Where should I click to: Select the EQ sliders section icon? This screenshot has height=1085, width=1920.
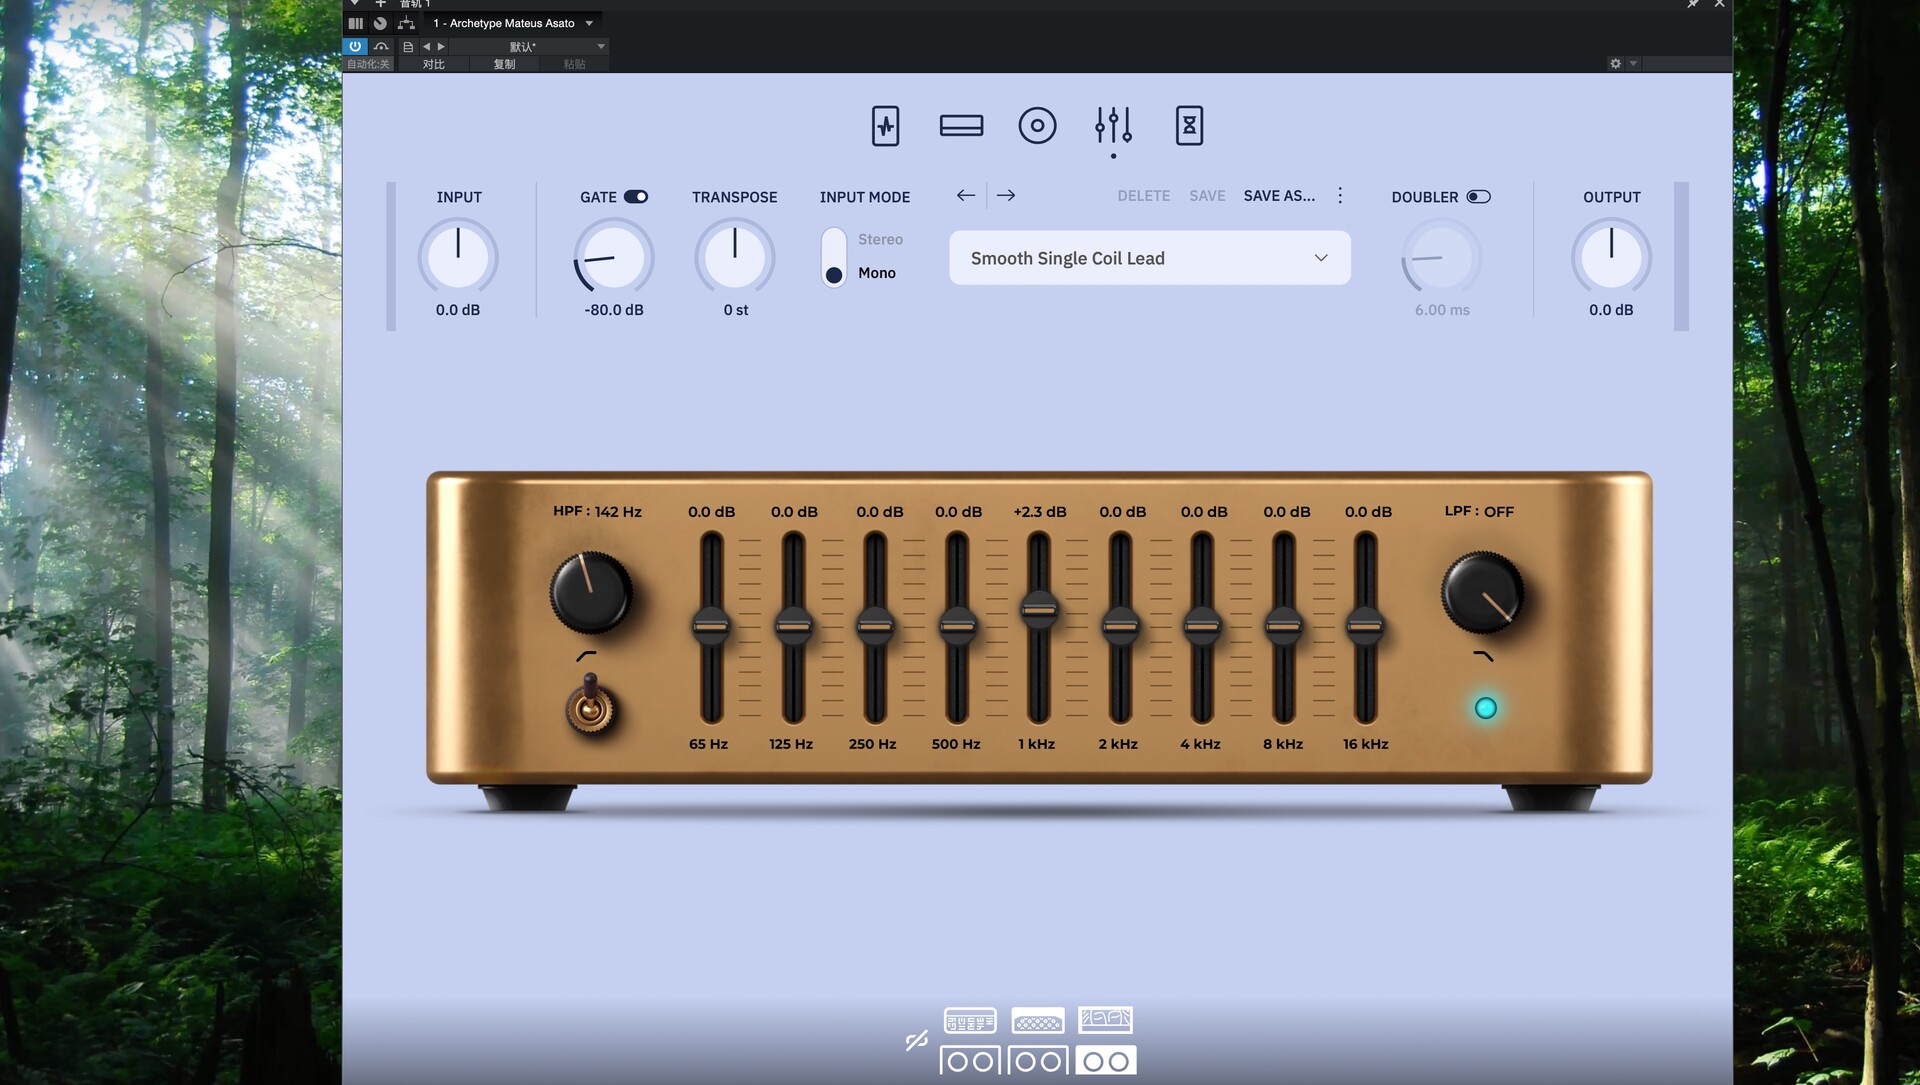click(1113, 126)
